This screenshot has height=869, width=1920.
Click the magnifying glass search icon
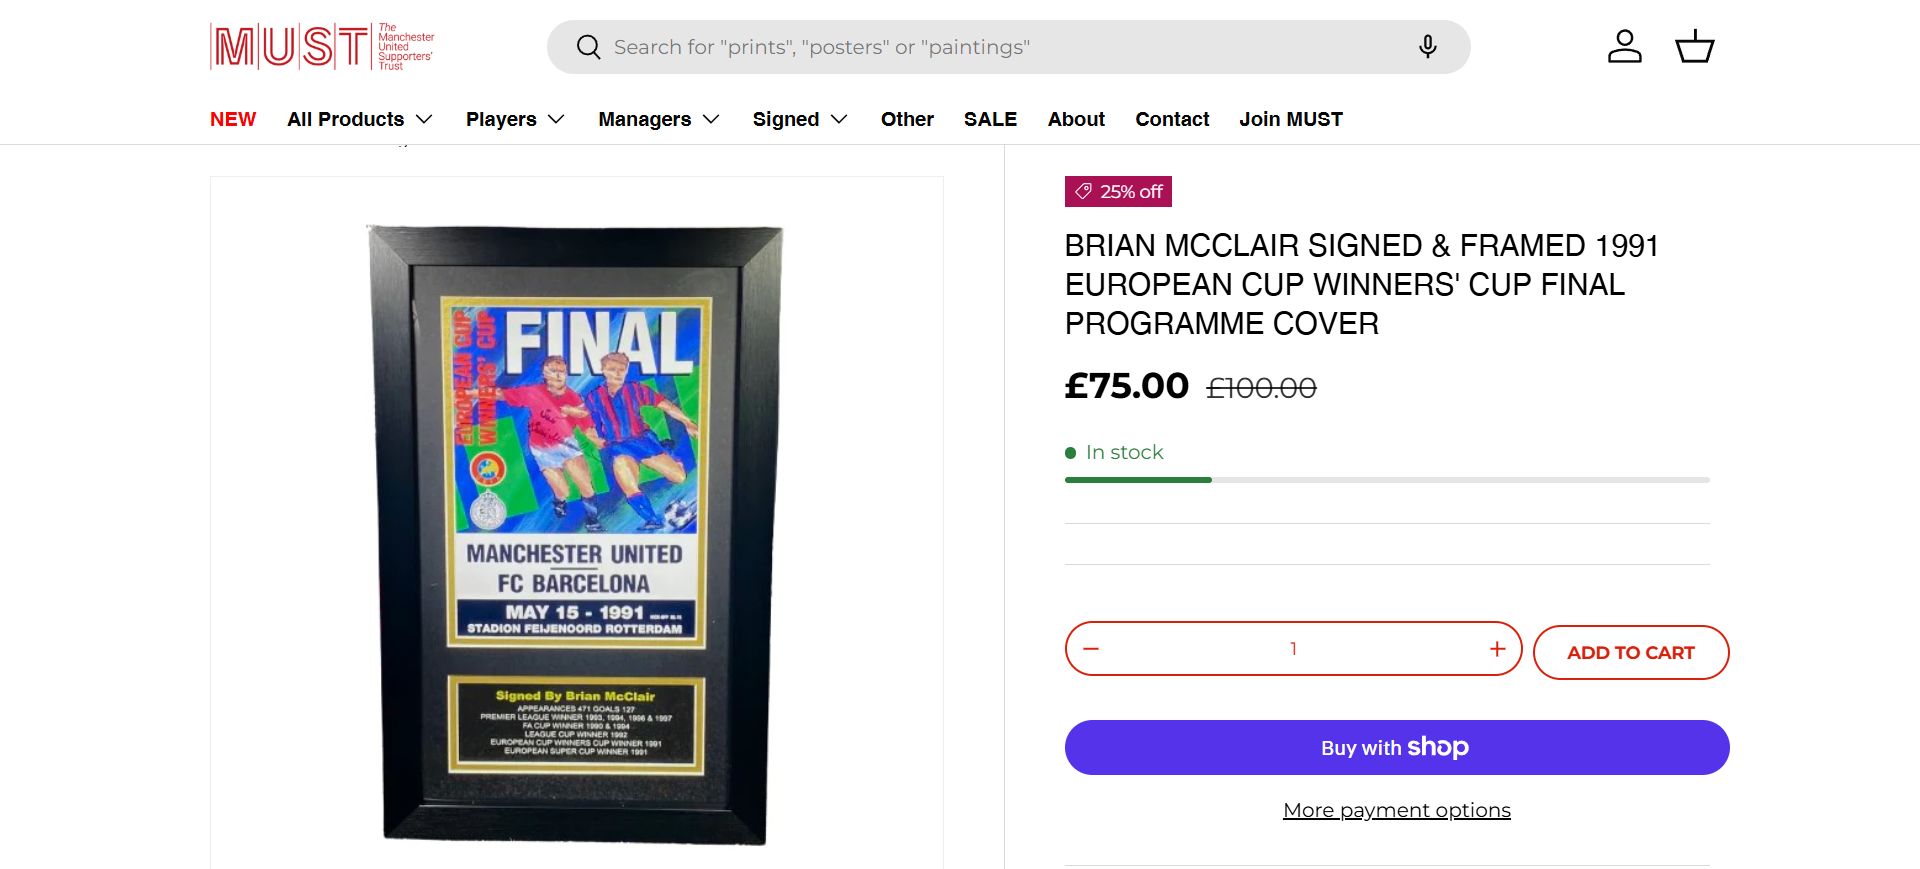588,47
